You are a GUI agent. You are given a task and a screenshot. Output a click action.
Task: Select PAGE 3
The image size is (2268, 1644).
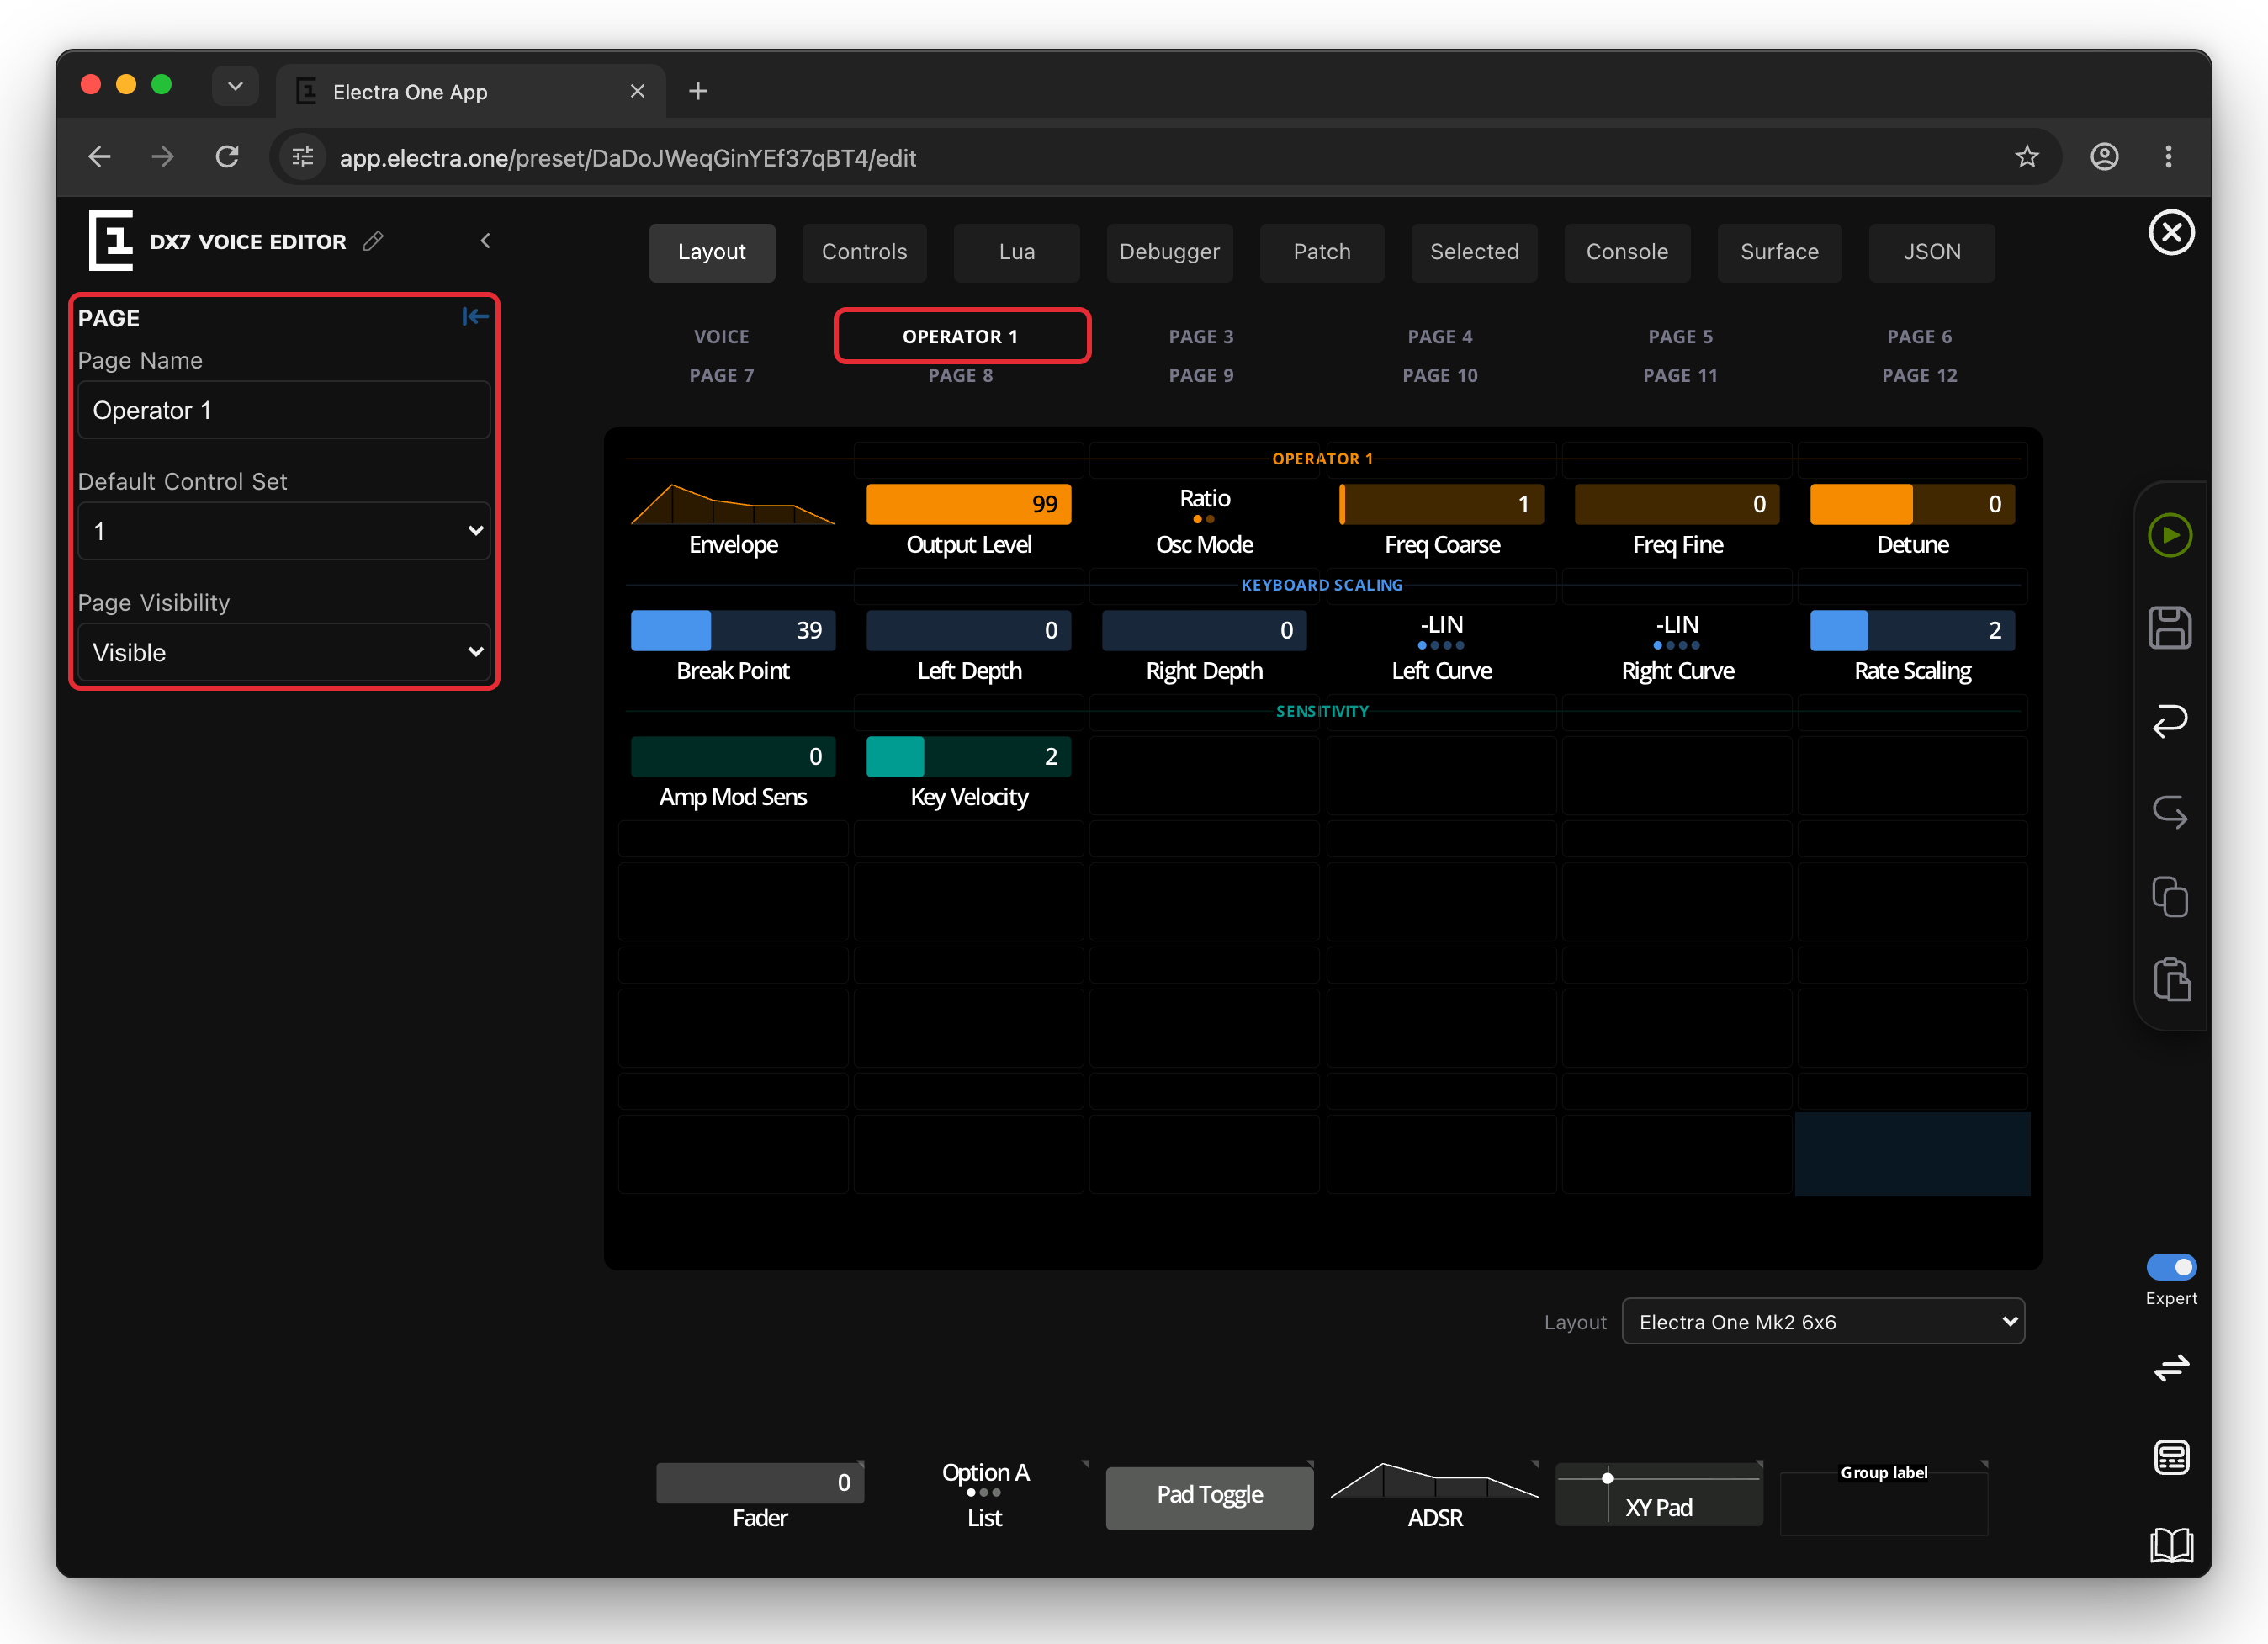coord(1201,337)
